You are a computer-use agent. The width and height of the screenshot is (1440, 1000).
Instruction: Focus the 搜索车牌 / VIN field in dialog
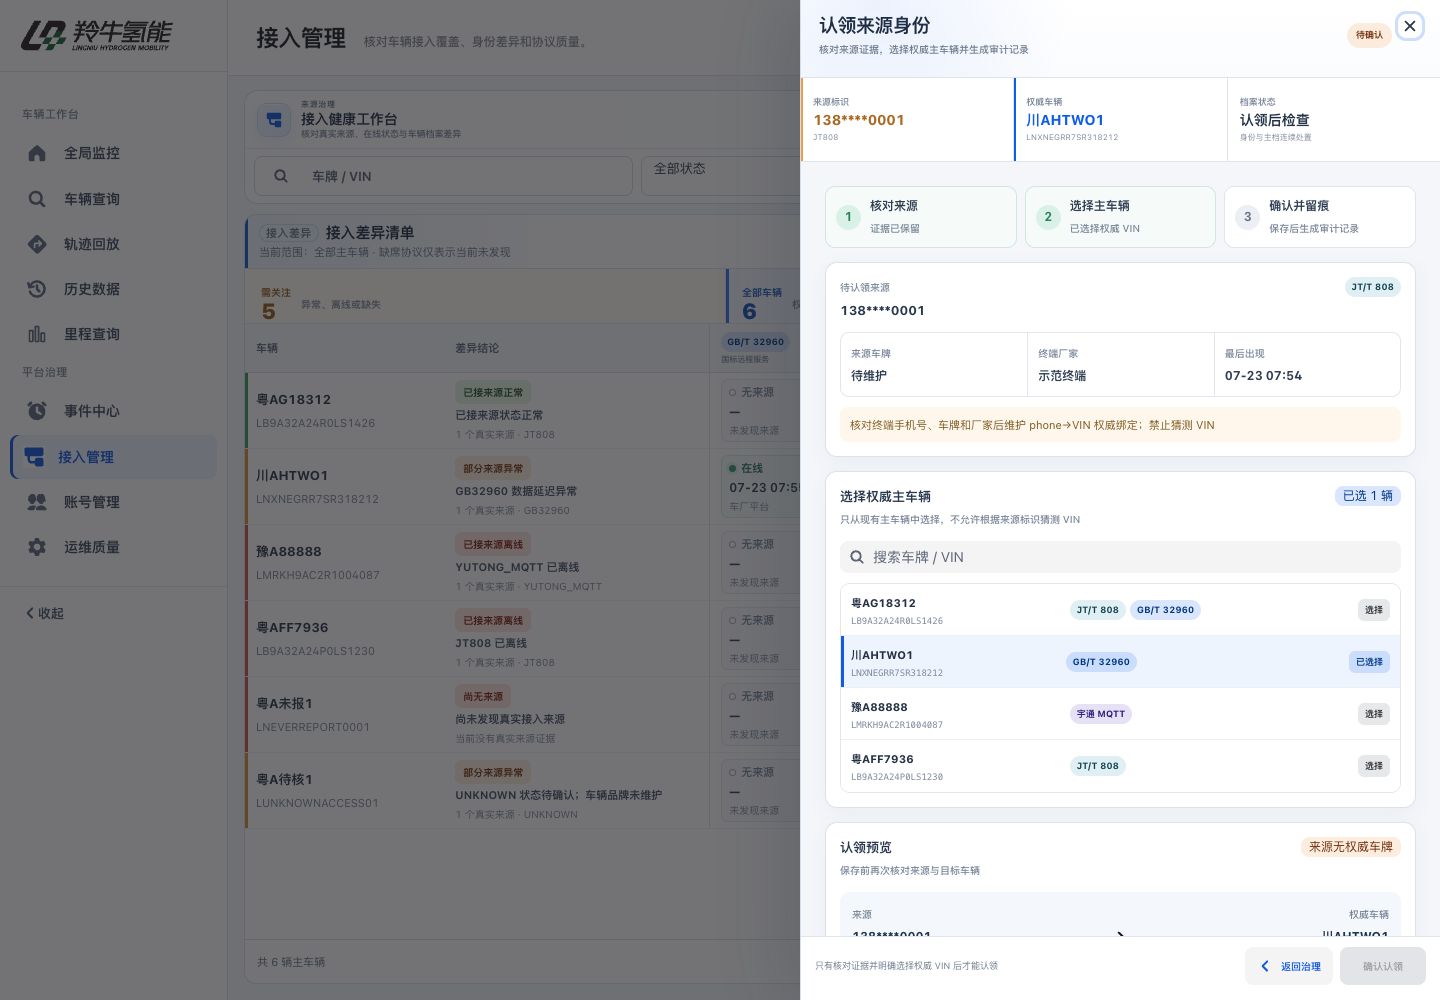coord(1120,557)
